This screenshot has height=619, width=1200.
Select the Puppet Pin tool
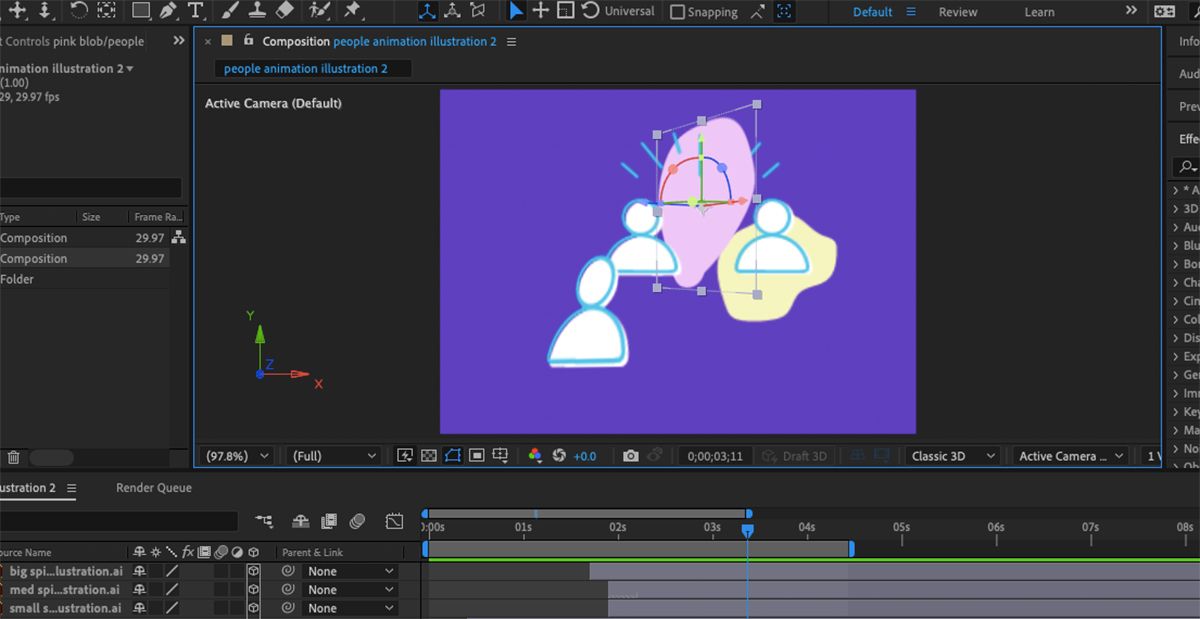point(353,12)
